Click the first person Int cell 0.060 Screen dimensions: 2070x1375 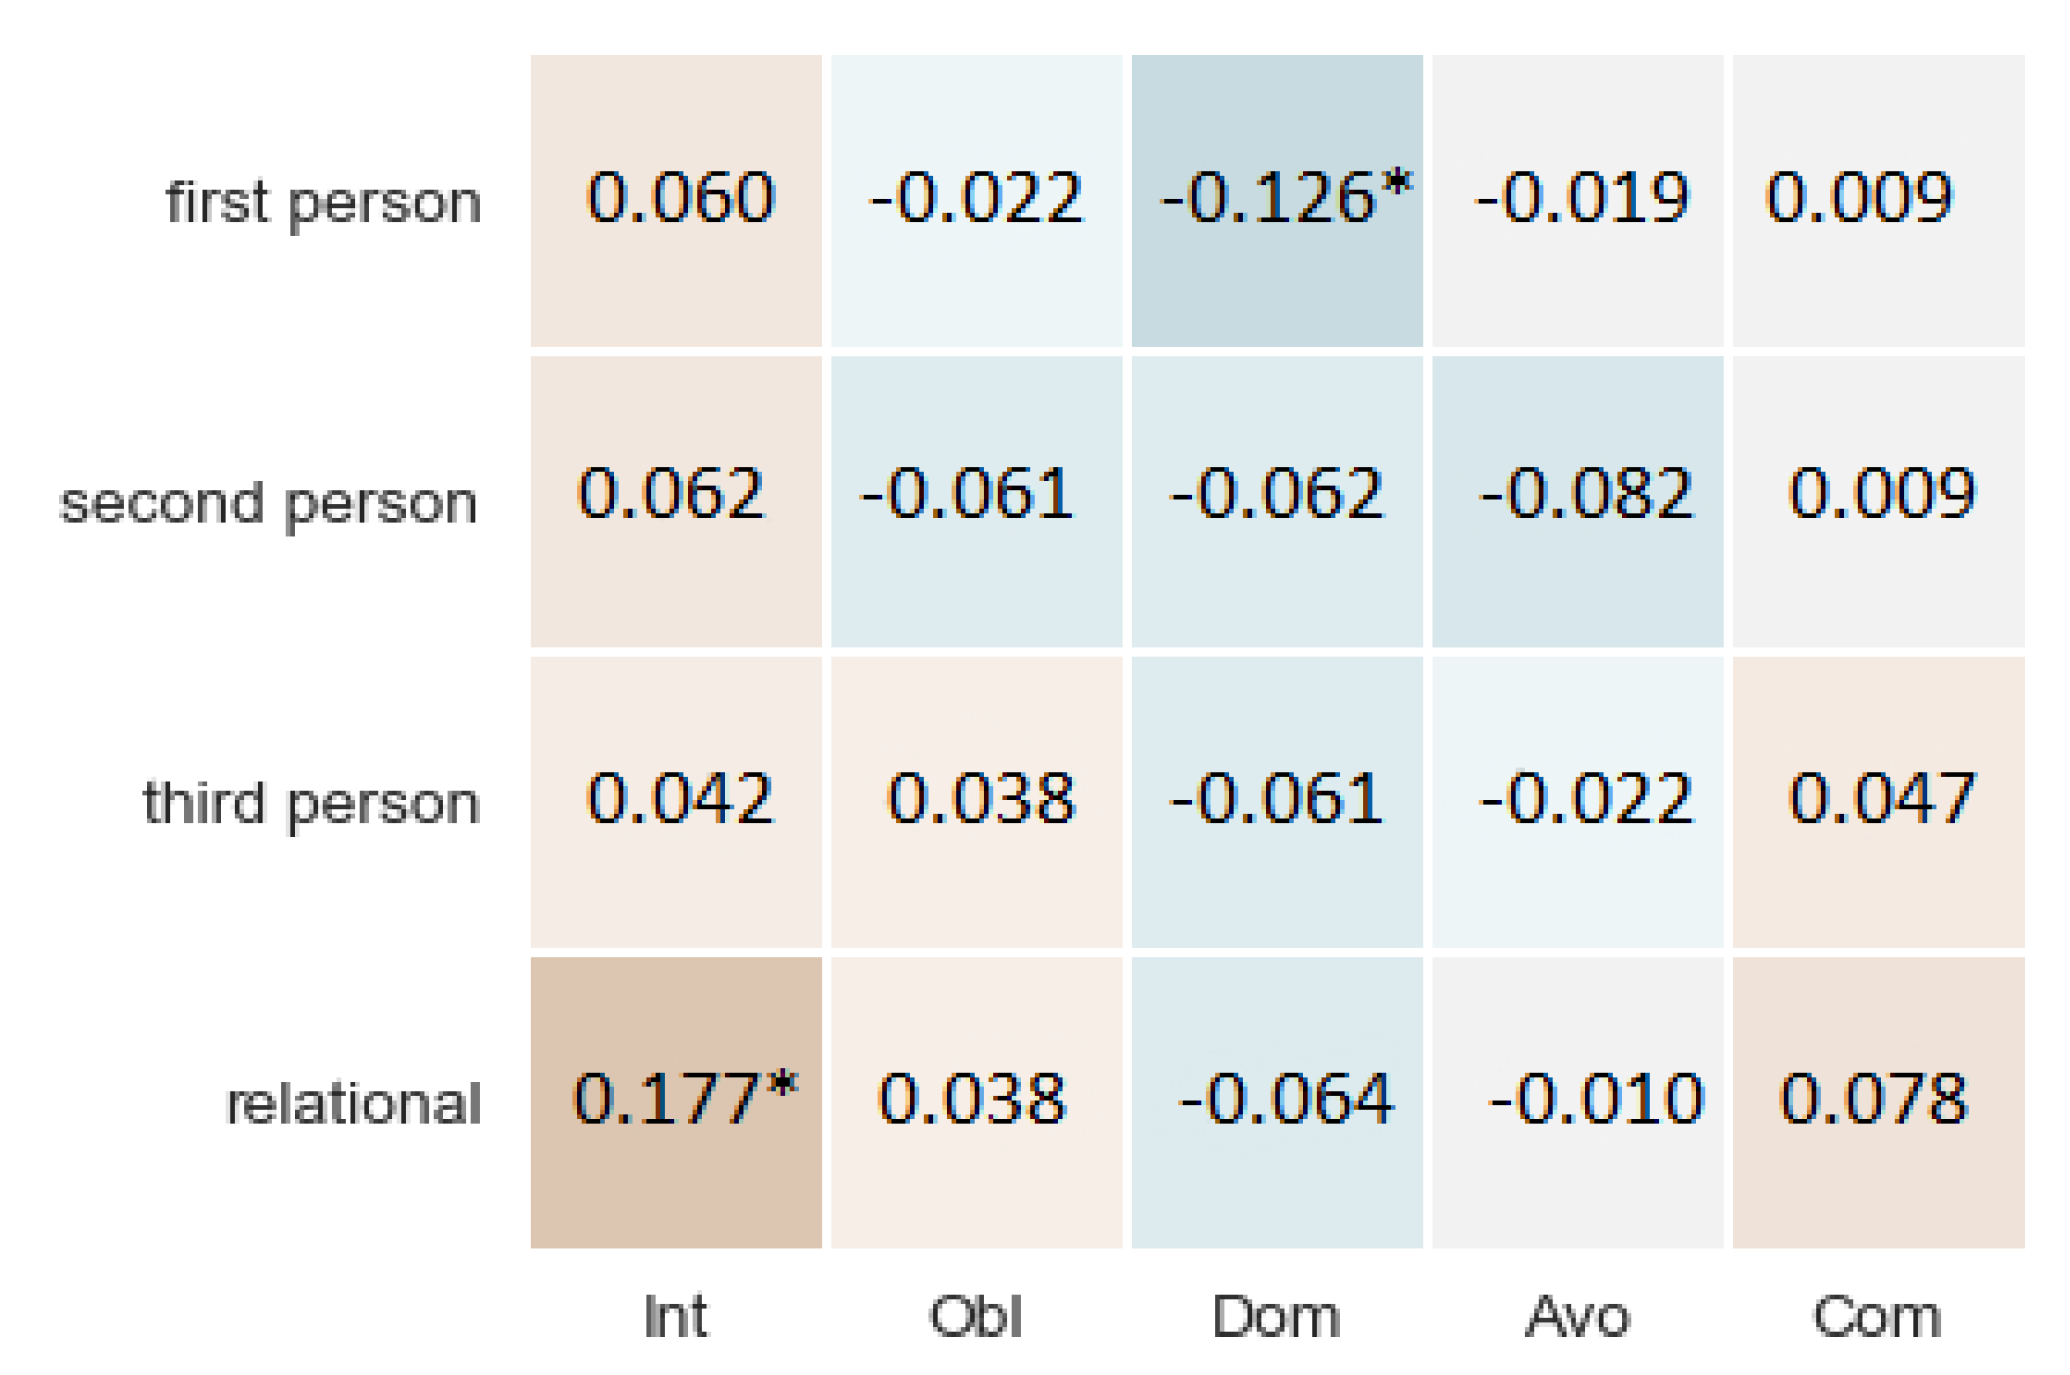click(x=676, y=200)
